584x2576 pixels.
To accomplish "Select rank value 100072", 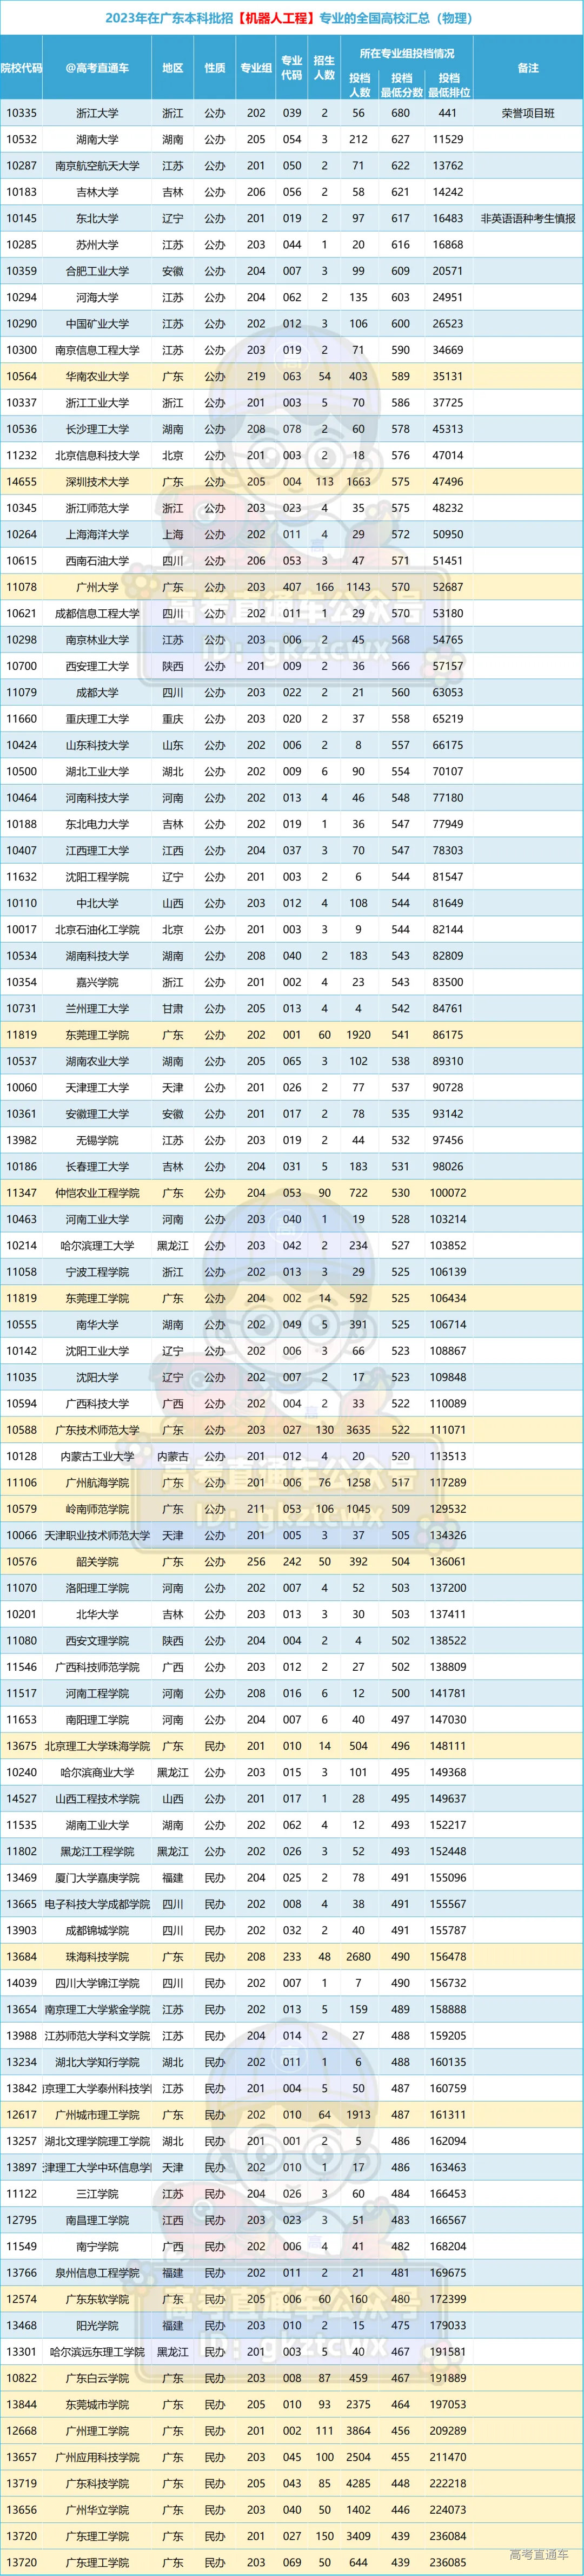I will (448, 1193).
